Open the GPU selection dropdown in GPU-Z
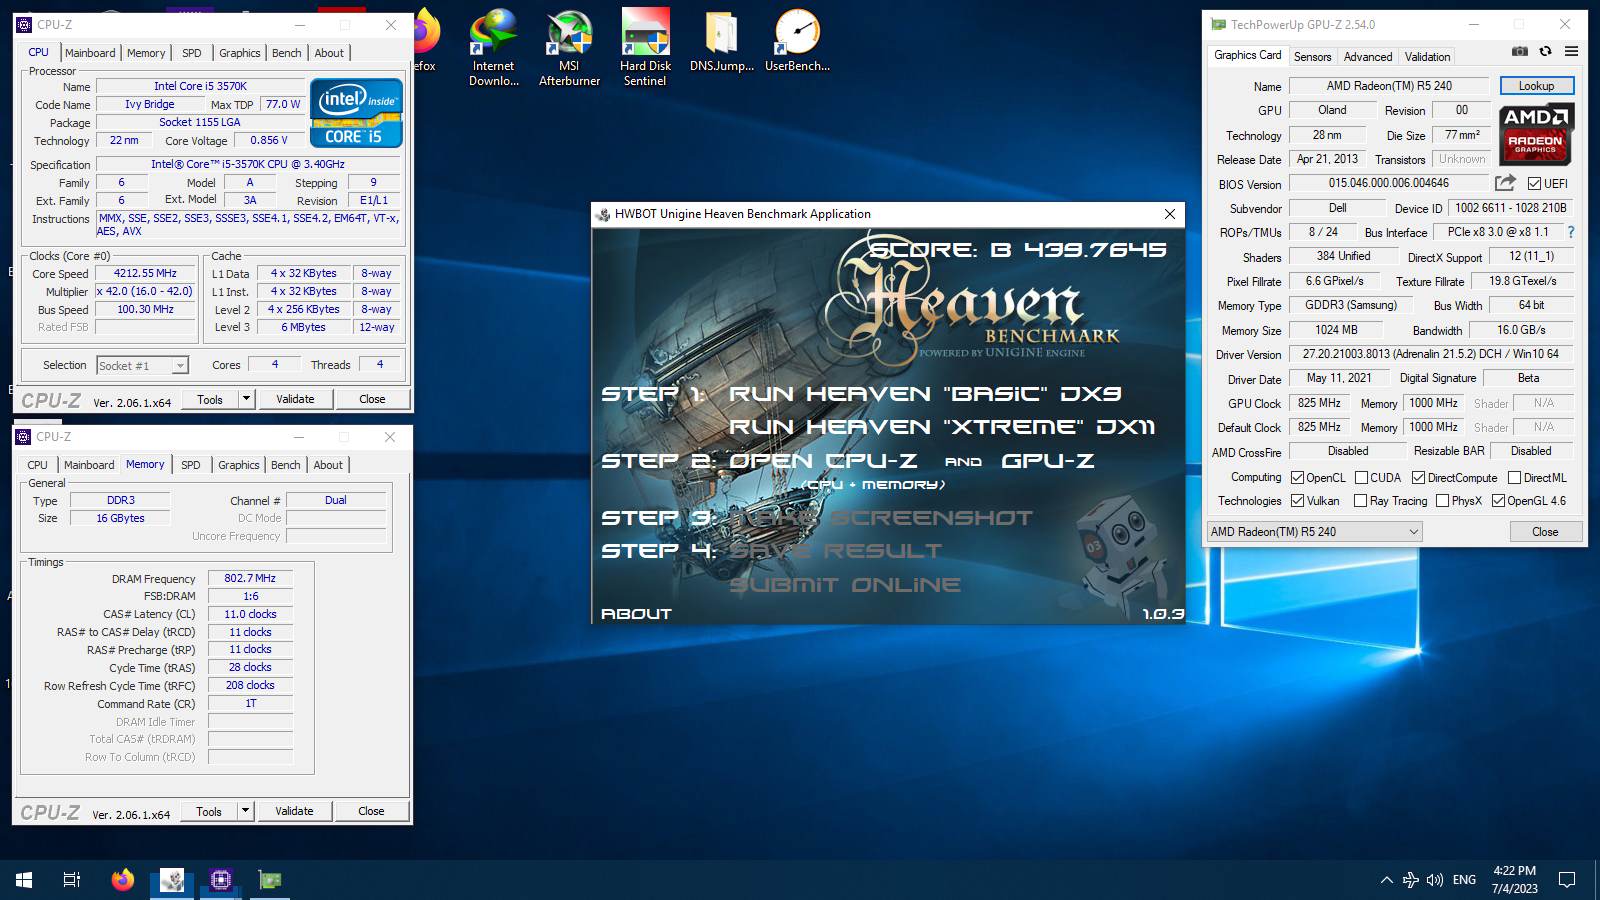 coord(1314,532)
